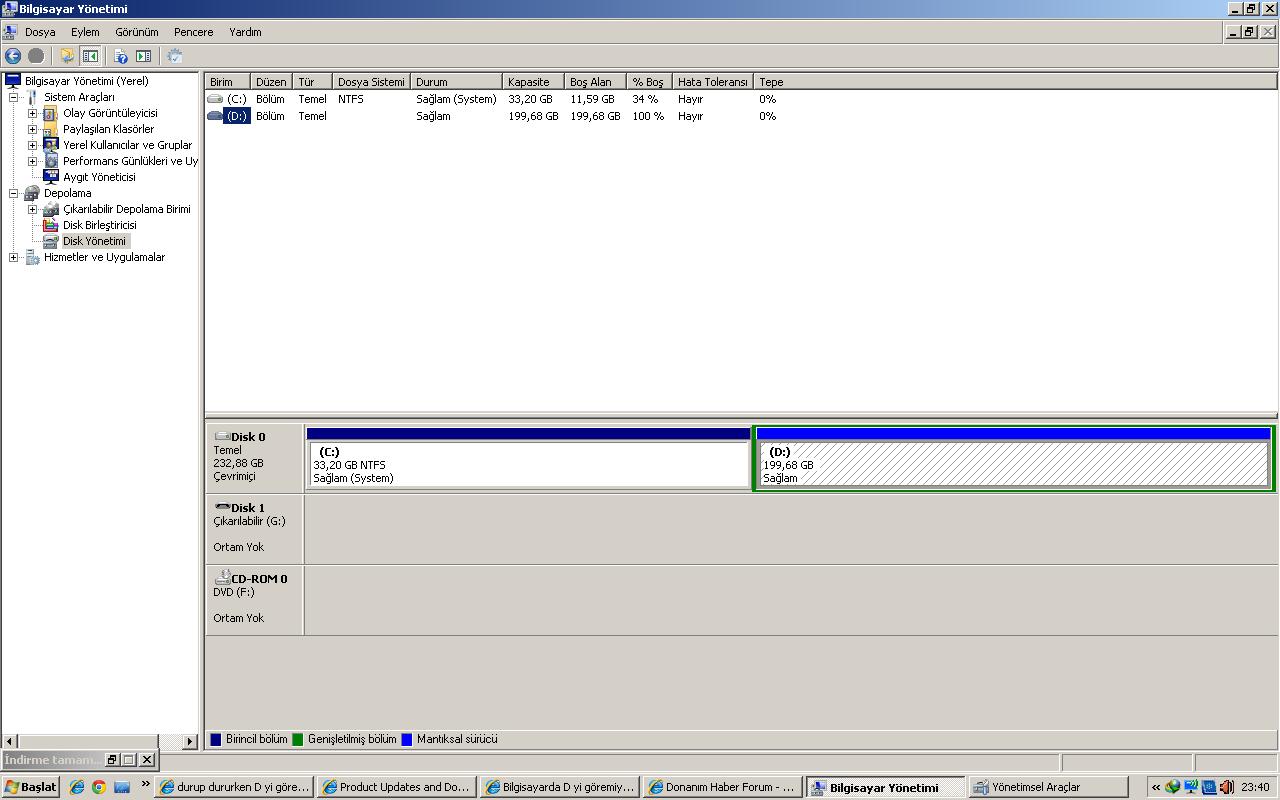Image resolution: width=1280 pixels, height=800 pixels.
Task: Select the (C:) 33,20 GB NTFS partition block
Action: pos(528,459)
